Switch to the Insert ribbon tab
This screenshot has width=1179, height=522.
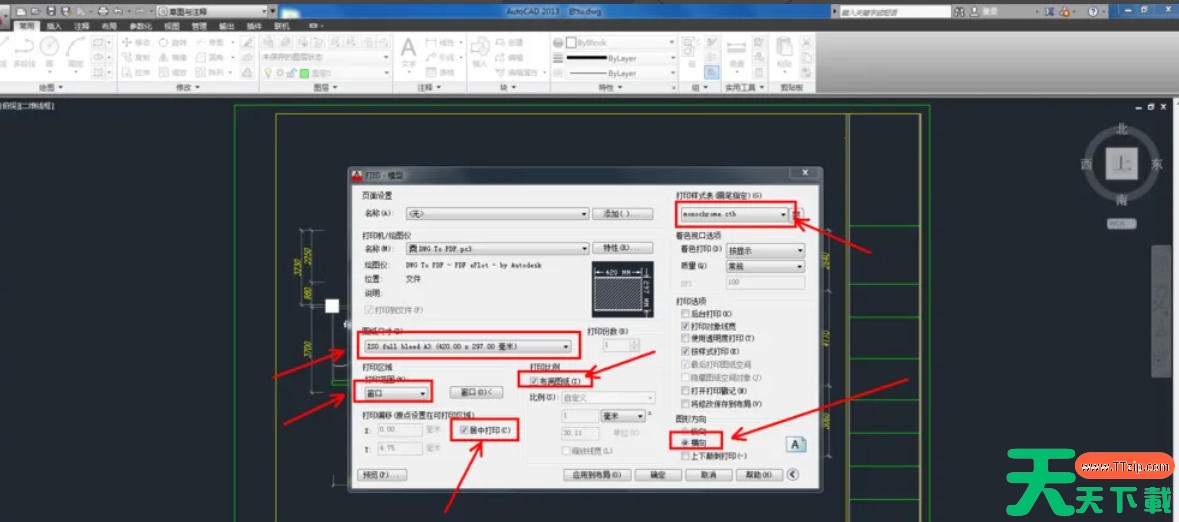[x=54, y=26]
